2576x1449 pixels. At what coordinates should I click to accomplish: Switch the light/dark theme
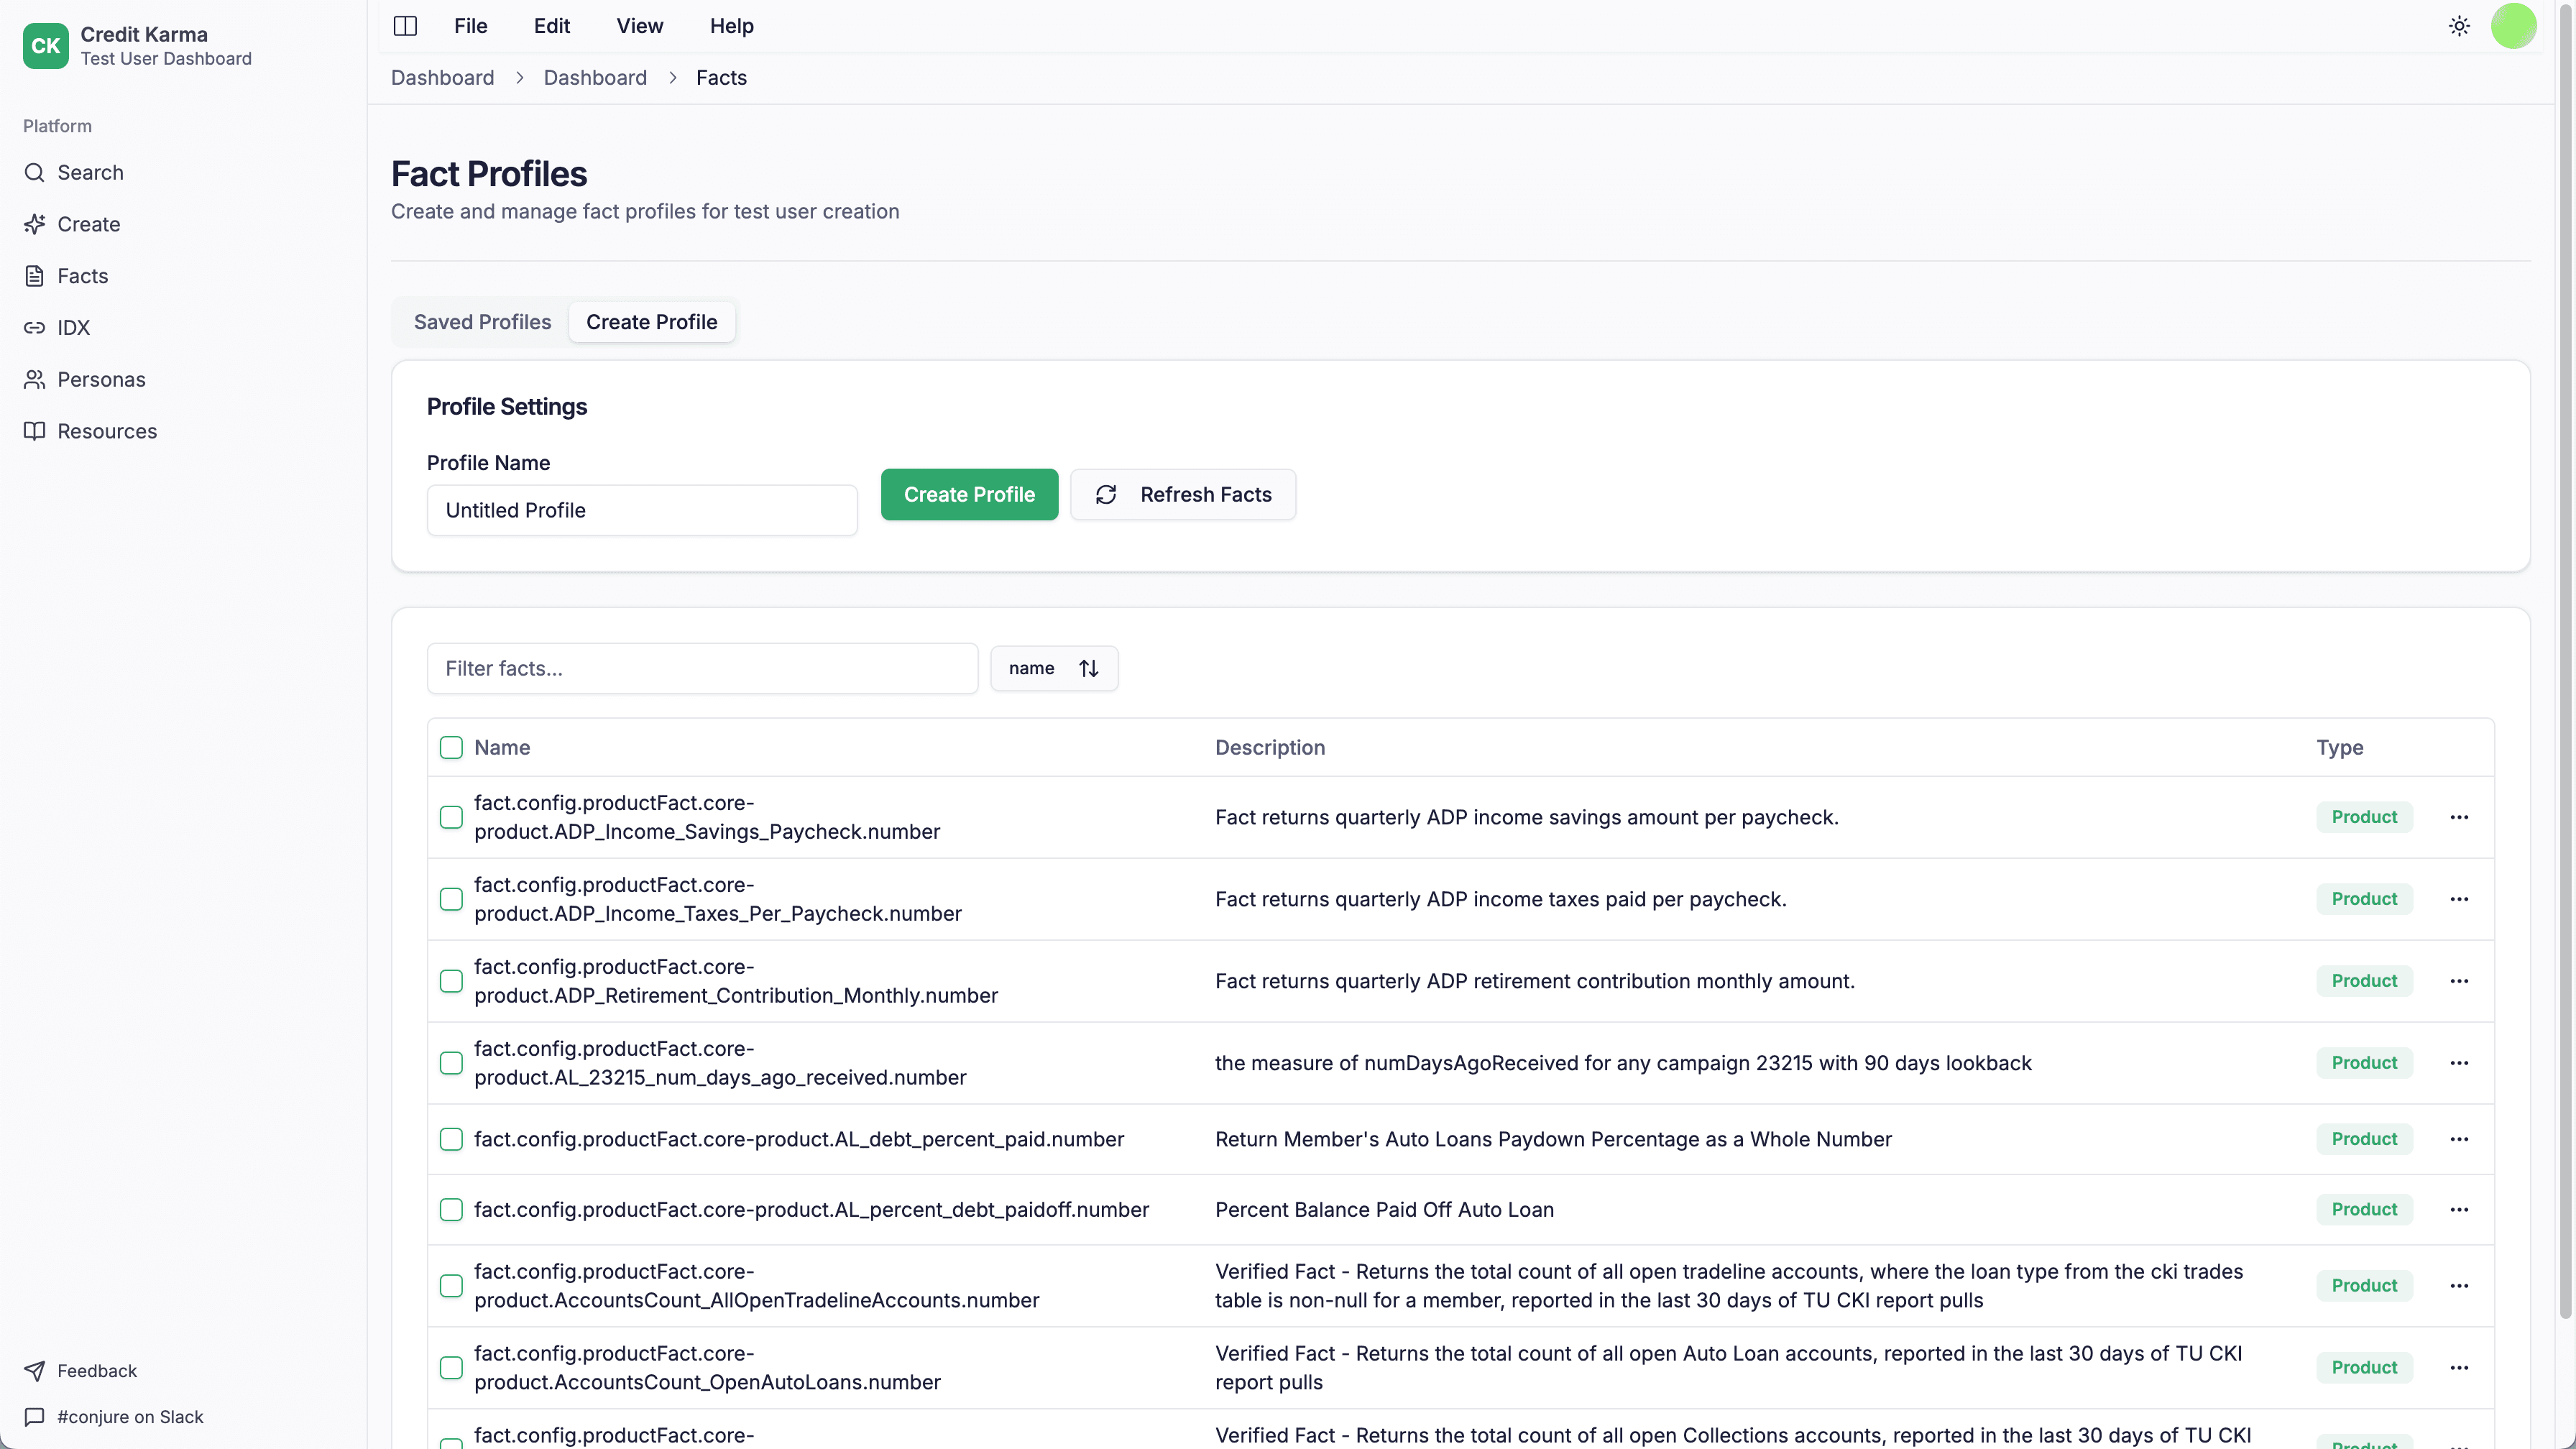pyautogui.click(x=2458, y=26)
